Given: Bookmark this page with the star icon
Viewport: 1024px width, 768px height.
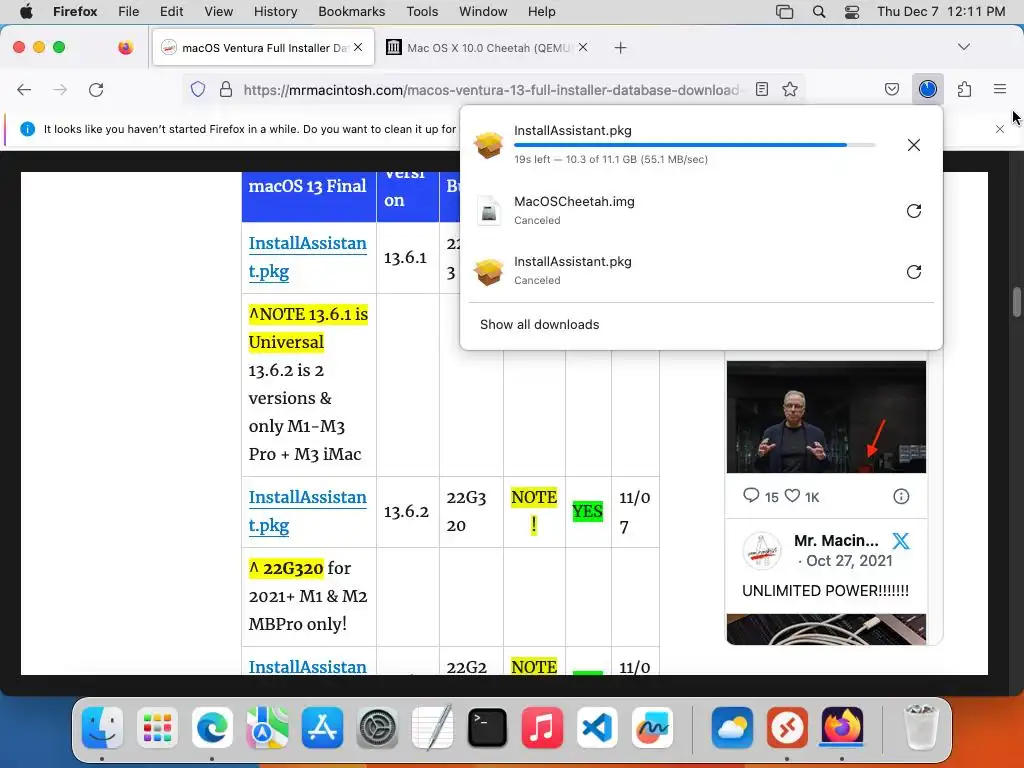Looking at the screenshot, I should (790, 89).
